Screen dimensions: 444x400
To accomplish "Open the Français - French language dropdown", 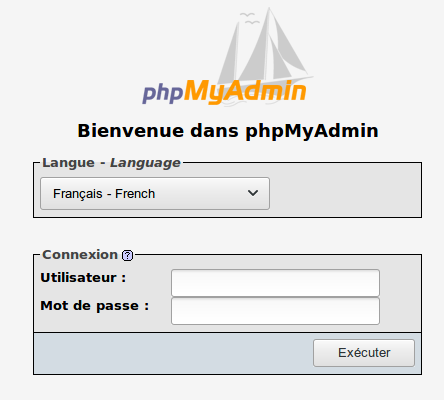I will [155, 194].
